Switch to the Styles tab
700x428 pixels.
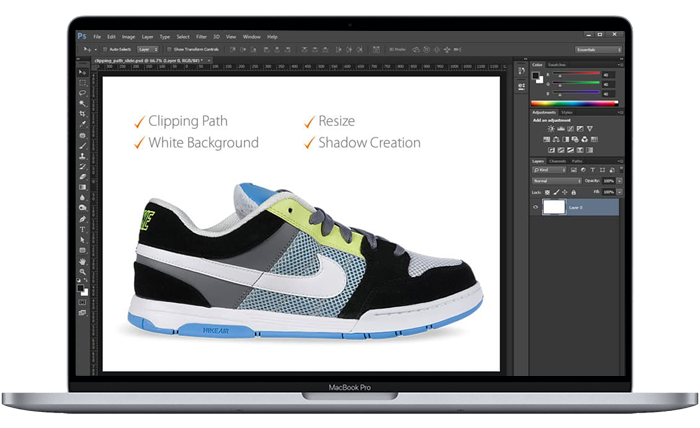[x=567, y=112]
